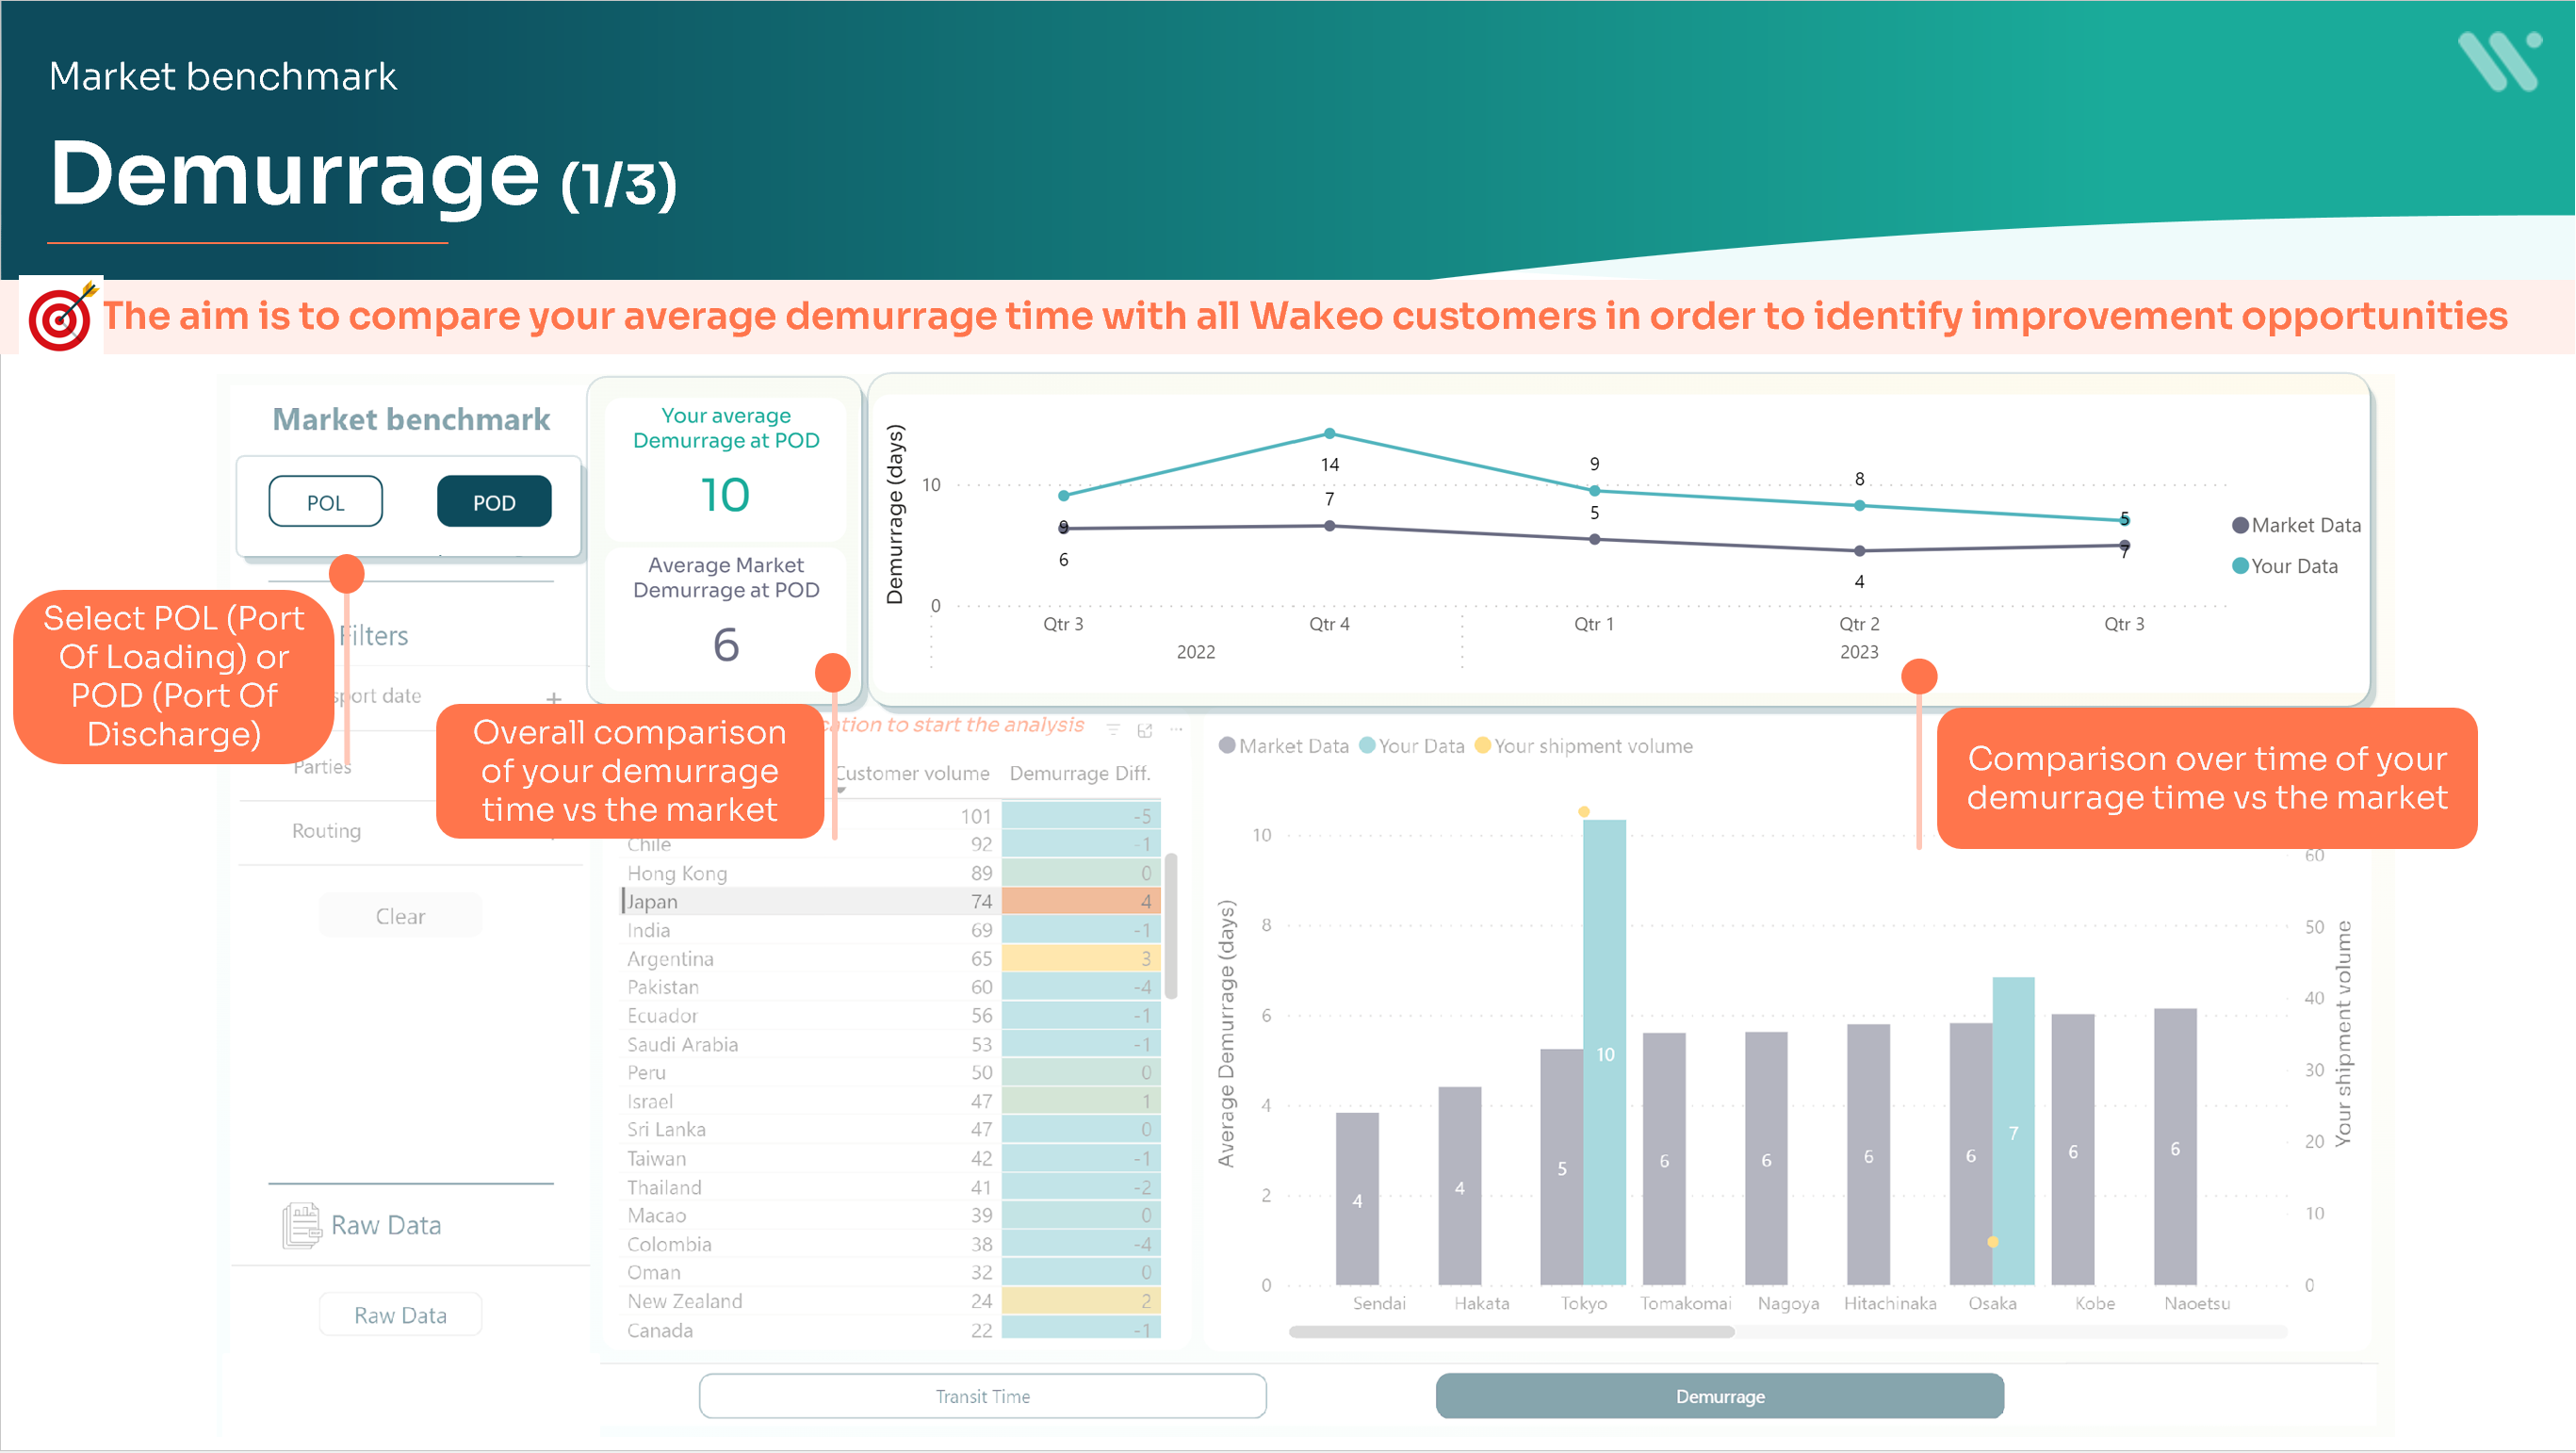The width and height of the screenshot is (2576, 1453).
Task: Click the Market Data legend dot in line chart
Action: click(2240, 525)
